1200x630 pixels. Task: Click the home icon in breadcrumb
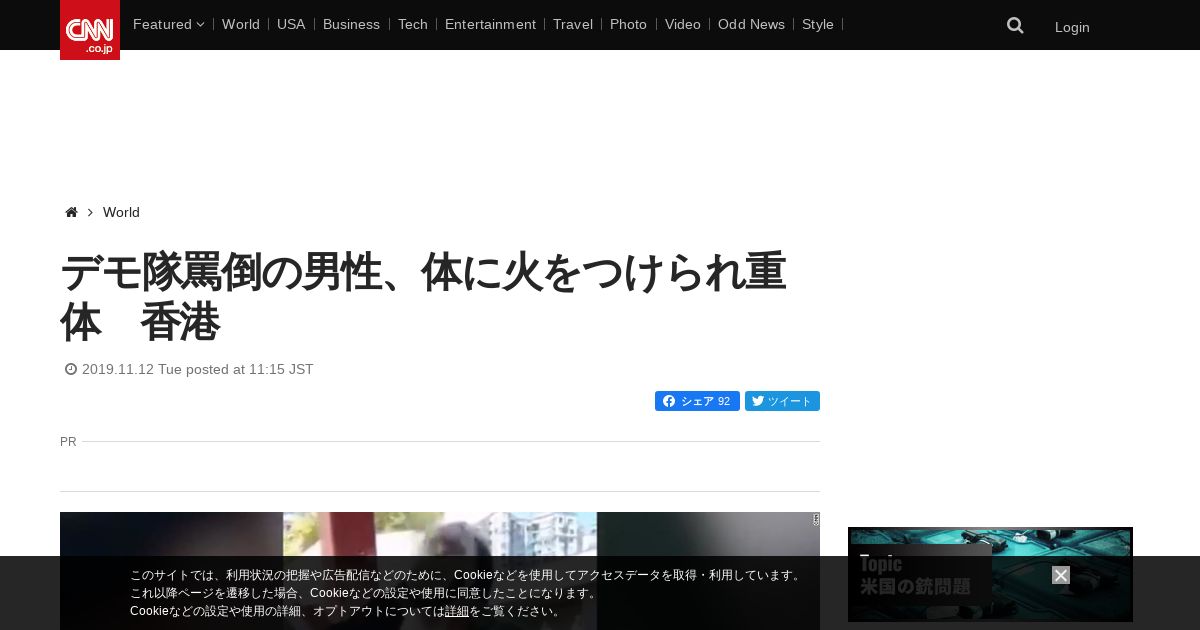[x=71, y=212]
